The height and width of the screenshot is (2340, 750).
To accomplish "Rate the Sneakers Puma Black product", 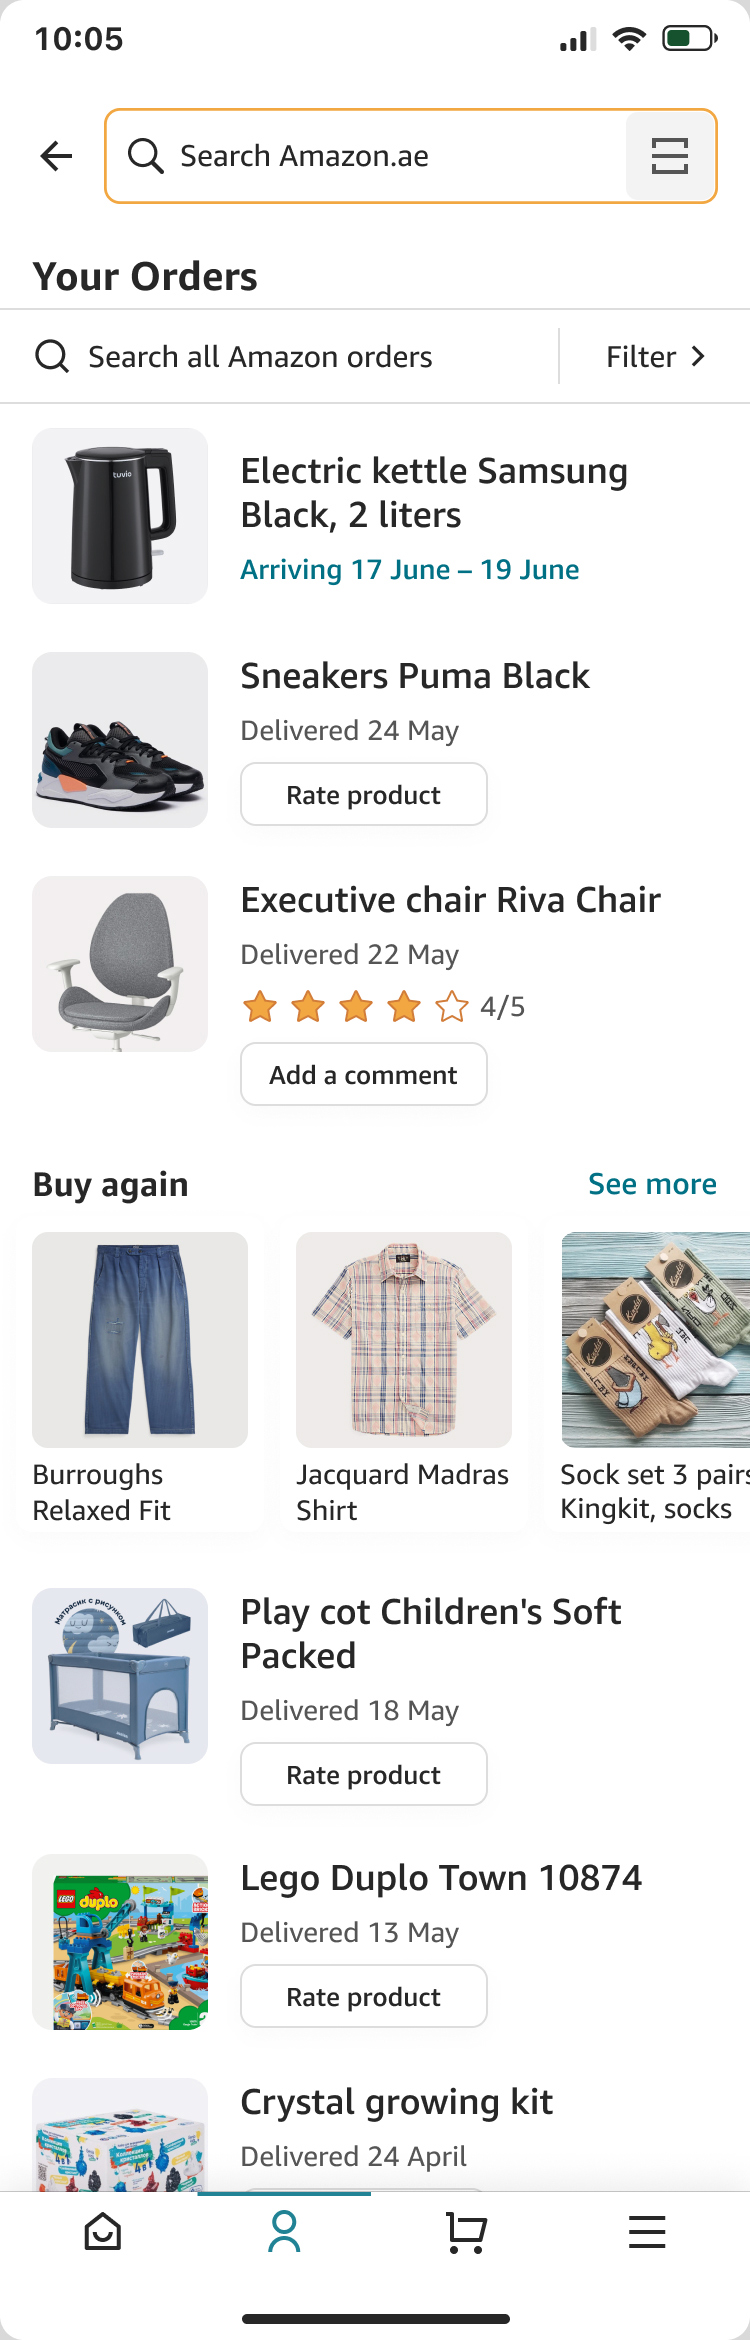I will point(363,795).
